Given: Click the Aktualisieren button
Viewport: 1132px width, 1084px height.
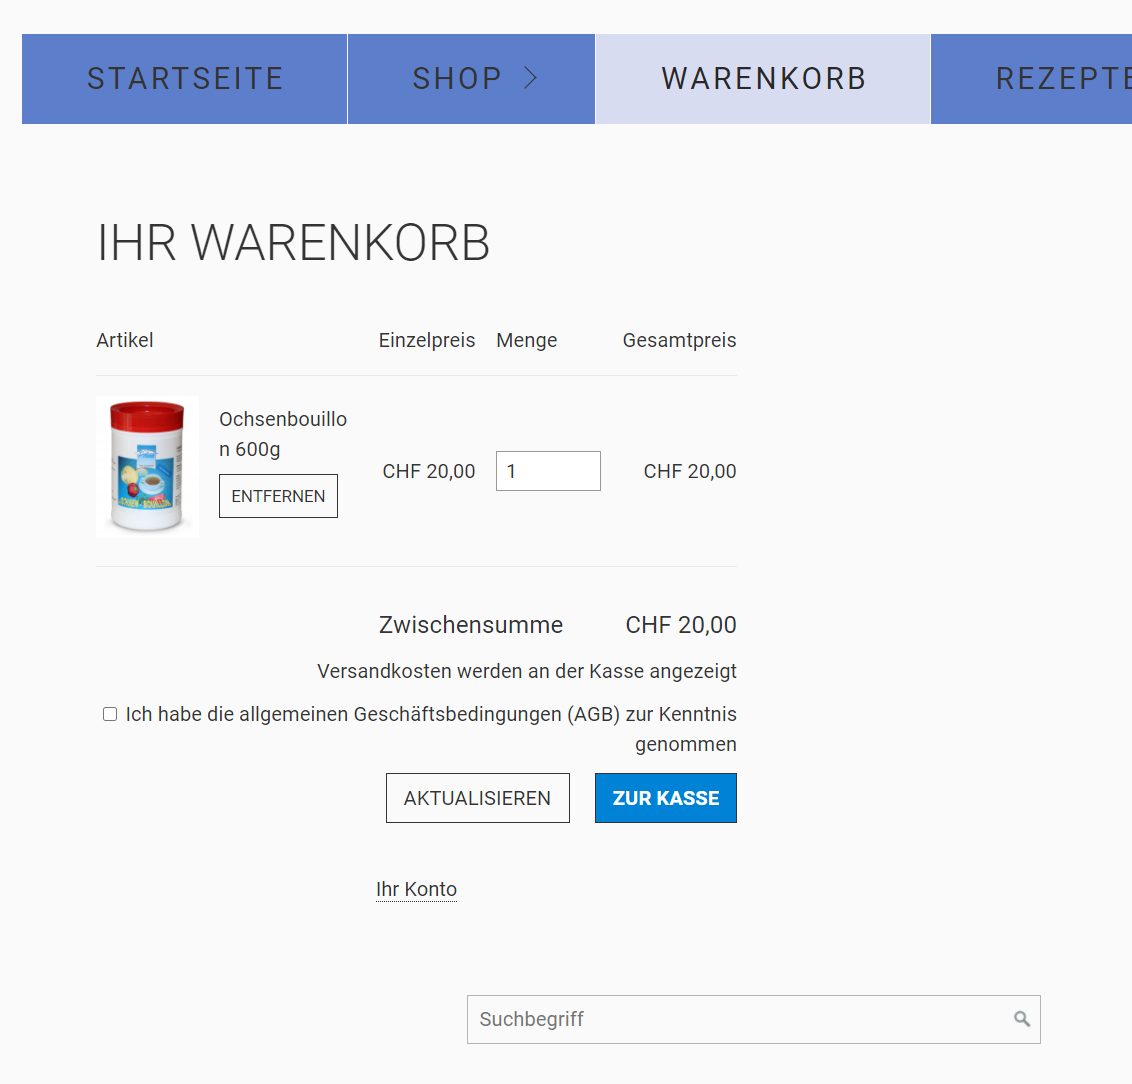Looking at the screenshot, I should click(x=478, y=798).
